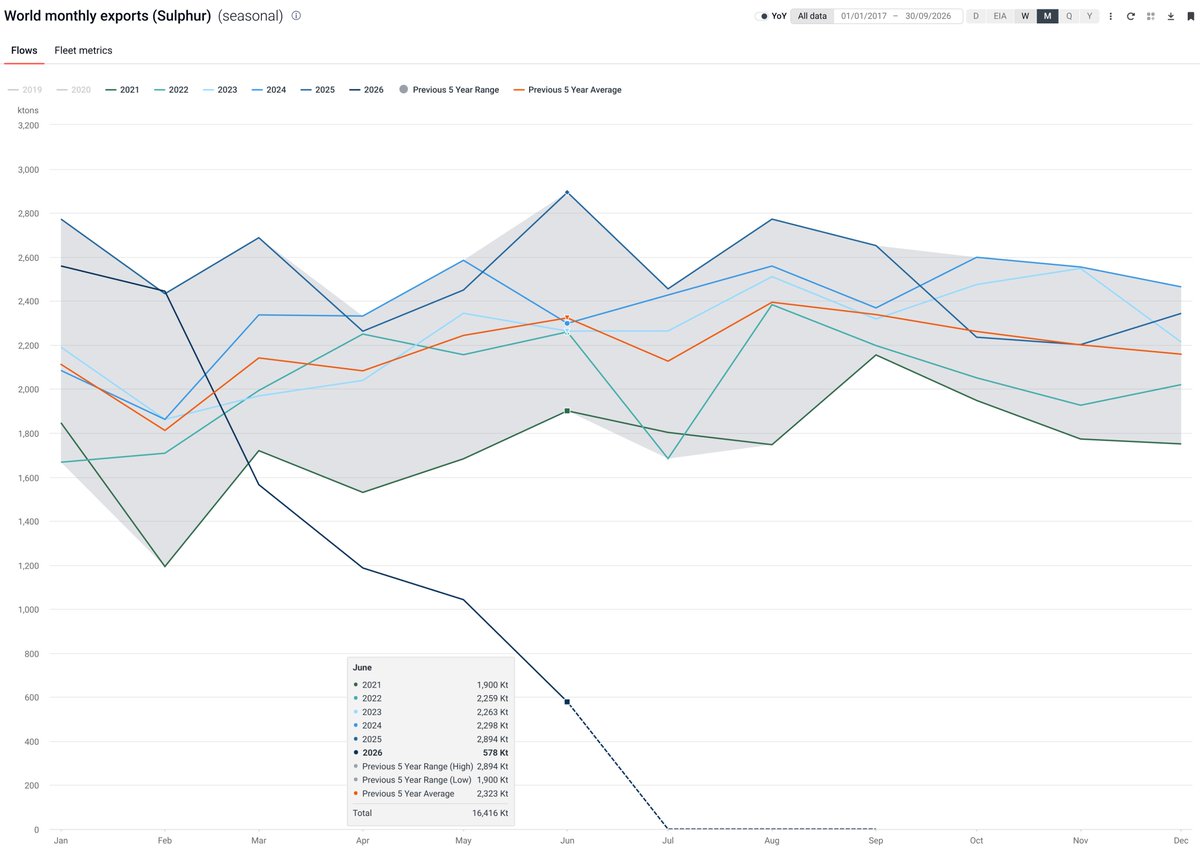
Task: Click the All data button
Action: [x=812, y=16]
